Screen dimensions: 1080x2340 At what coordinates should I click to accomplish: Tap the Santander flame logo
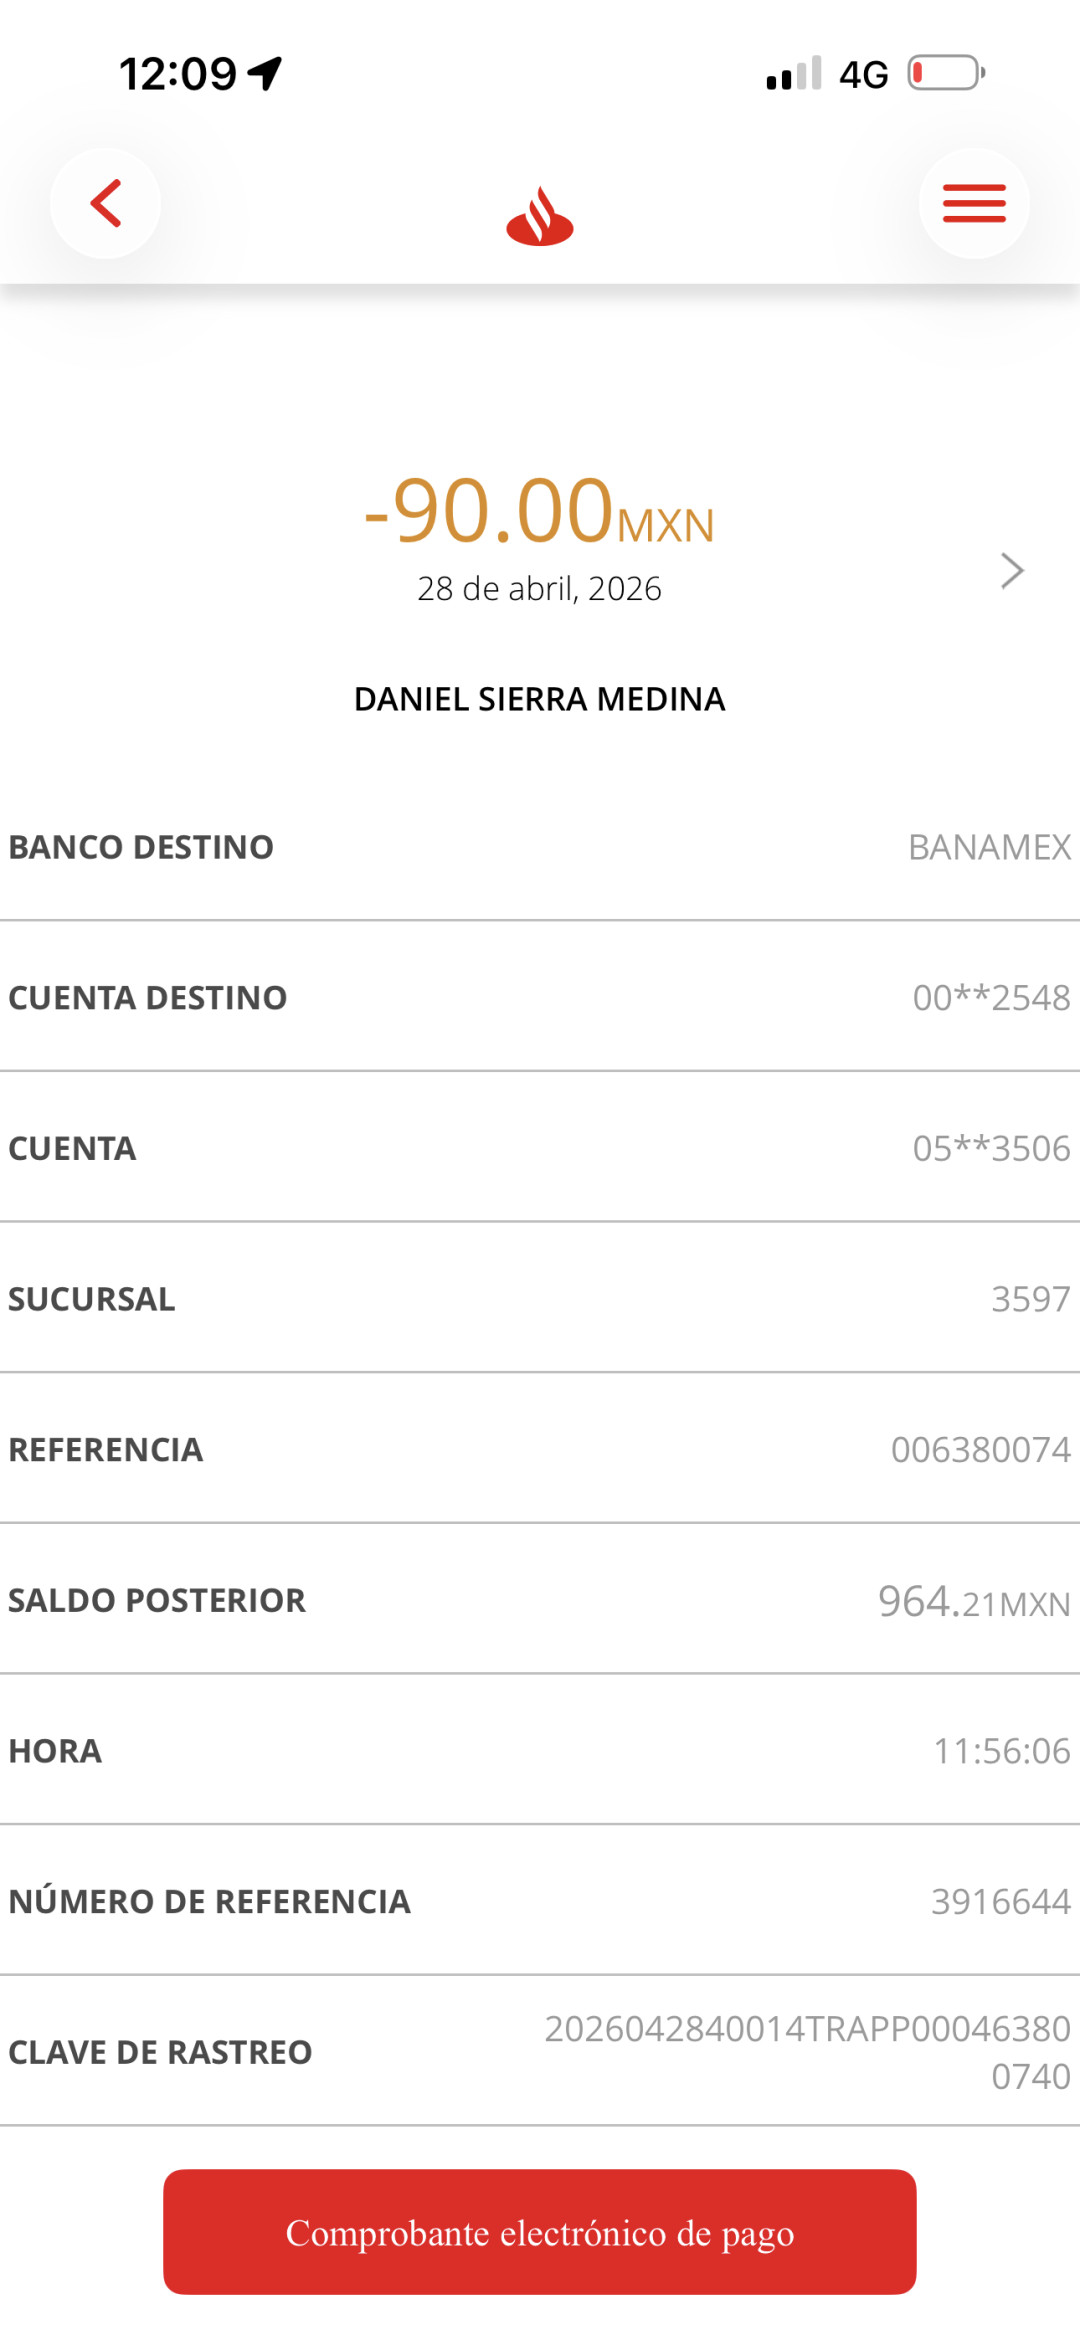pos(540,216)
